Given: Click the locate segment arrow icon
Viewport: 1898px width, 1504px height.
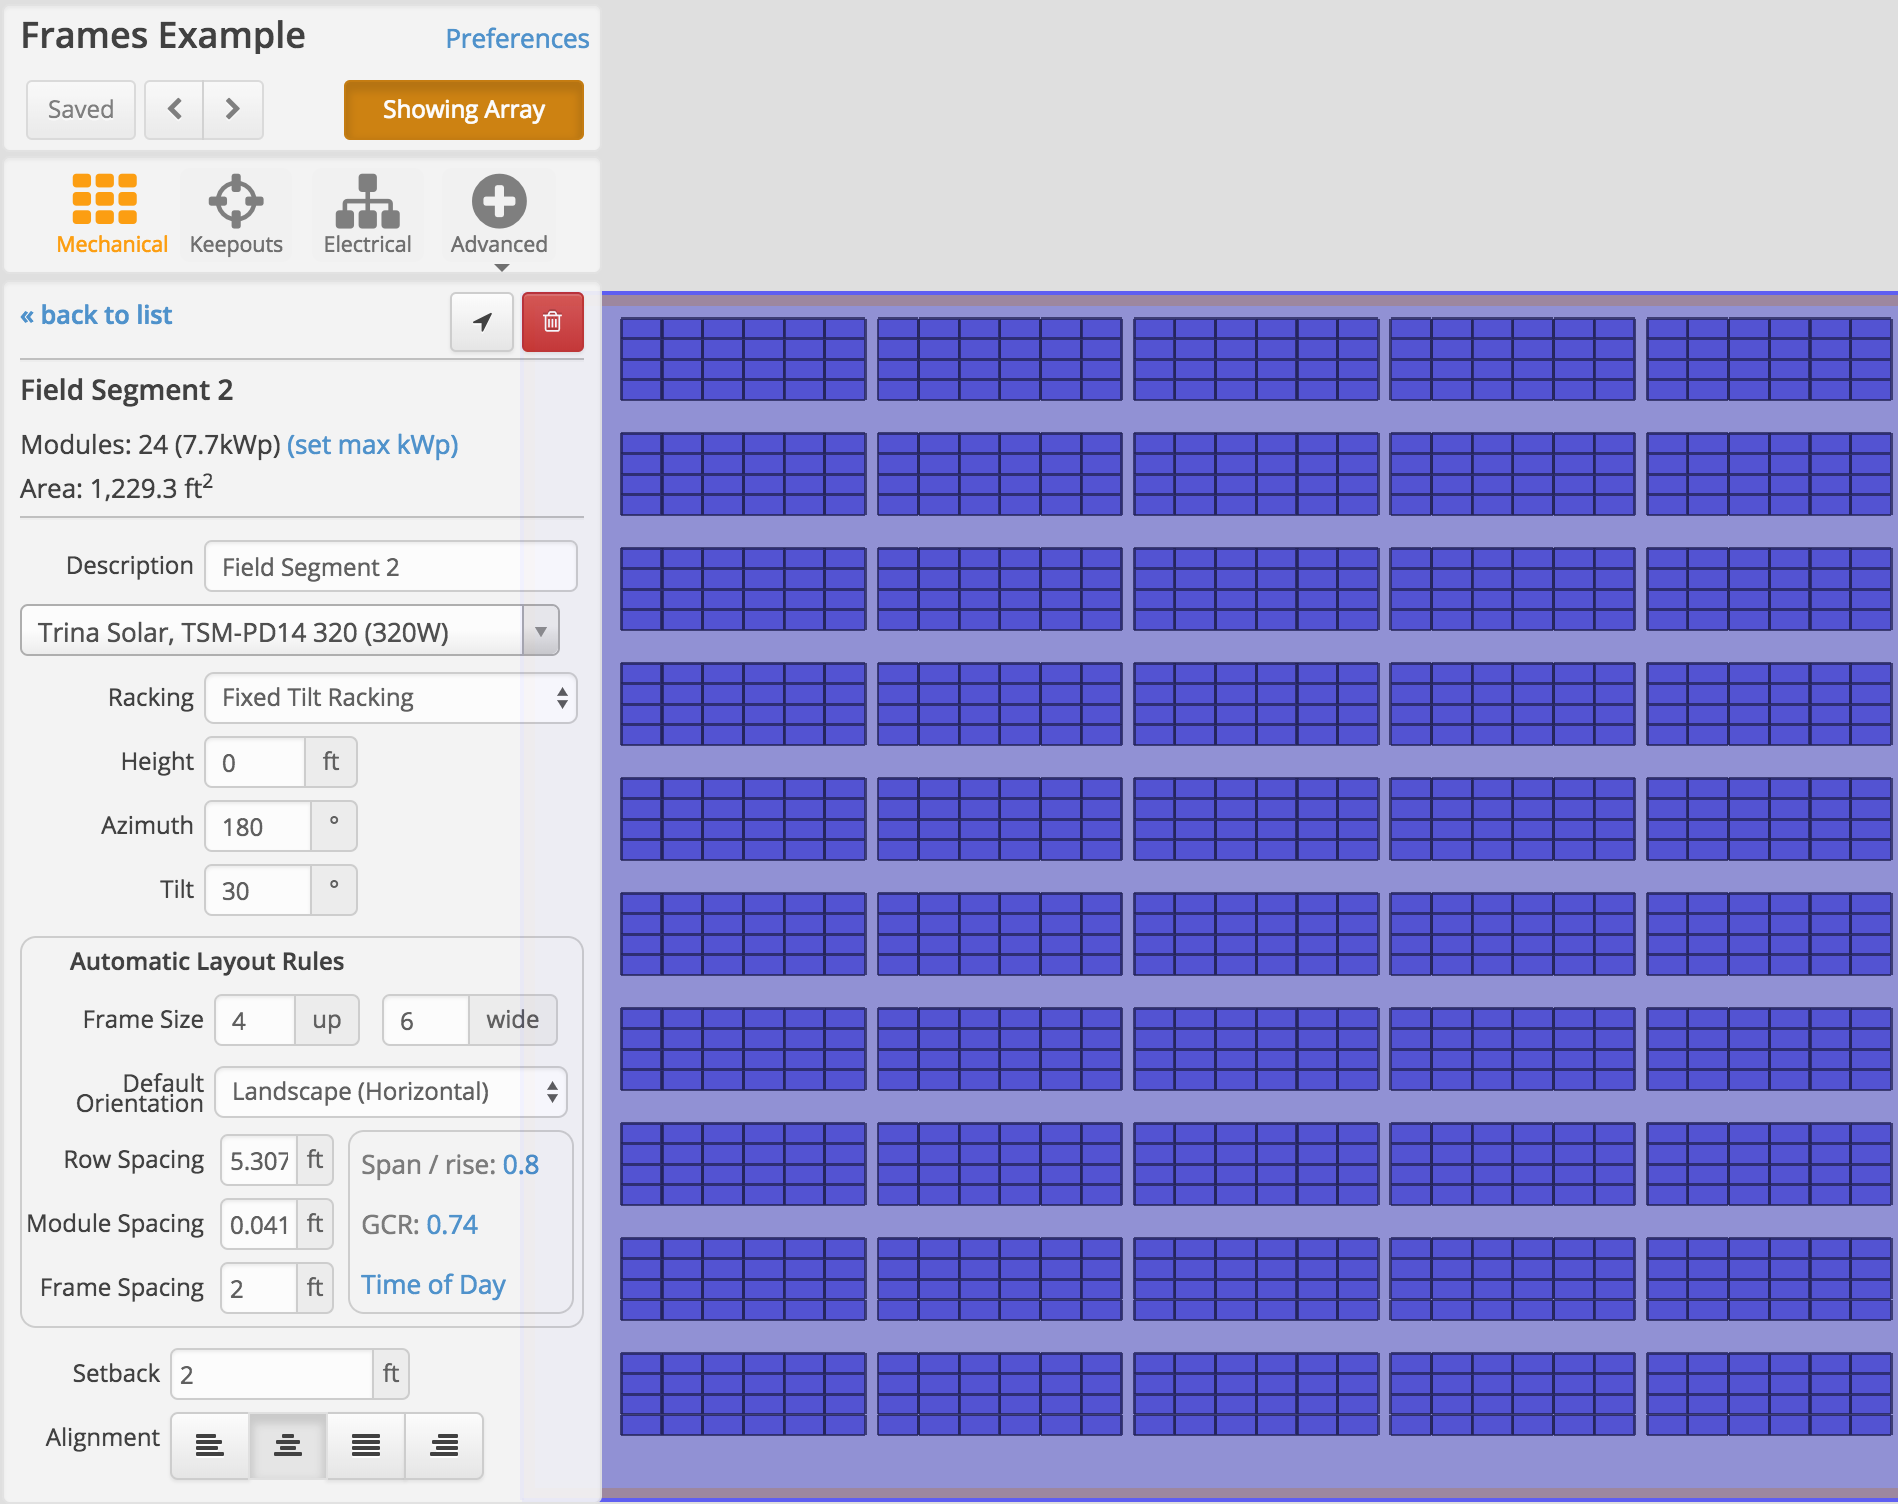Looking at the screenshot, I should tap(482, 322).
